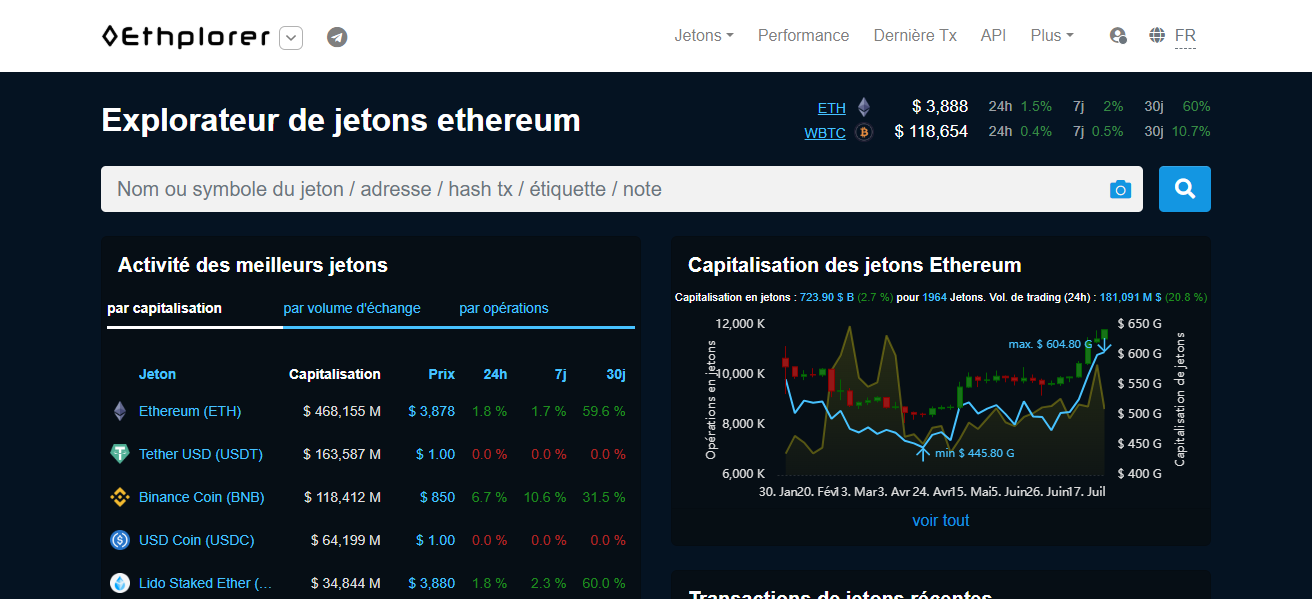Click the $ 468,155 M capitalisation value

342,411
